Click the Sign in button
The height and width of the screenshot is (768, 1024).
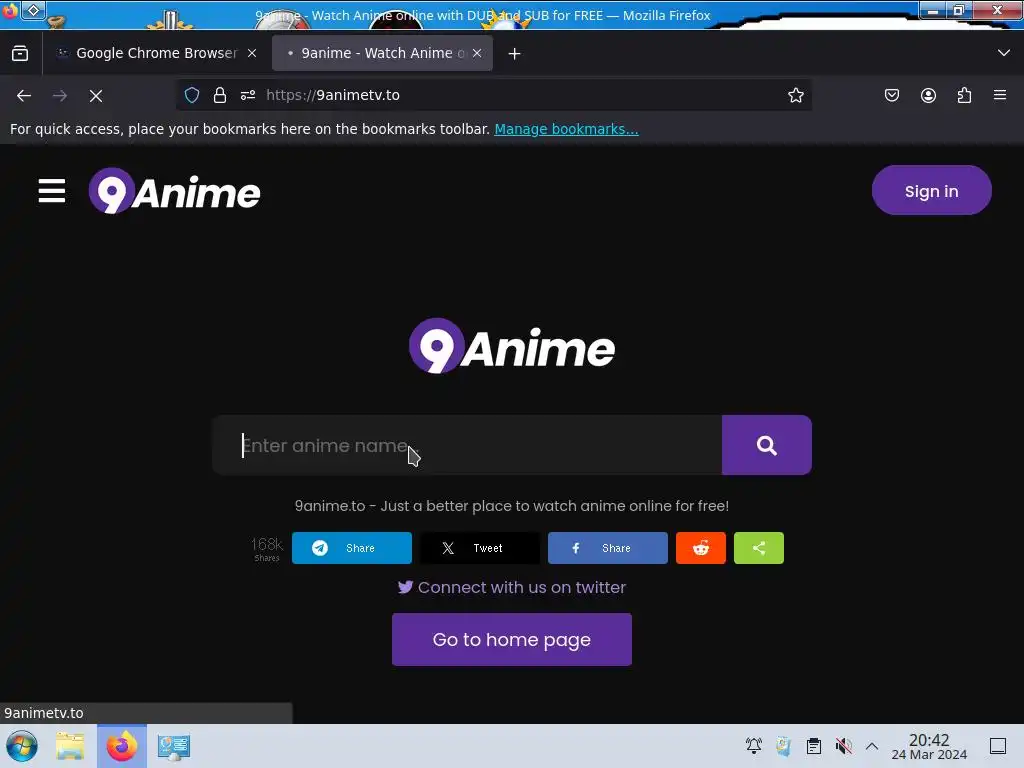click(931, 190)
